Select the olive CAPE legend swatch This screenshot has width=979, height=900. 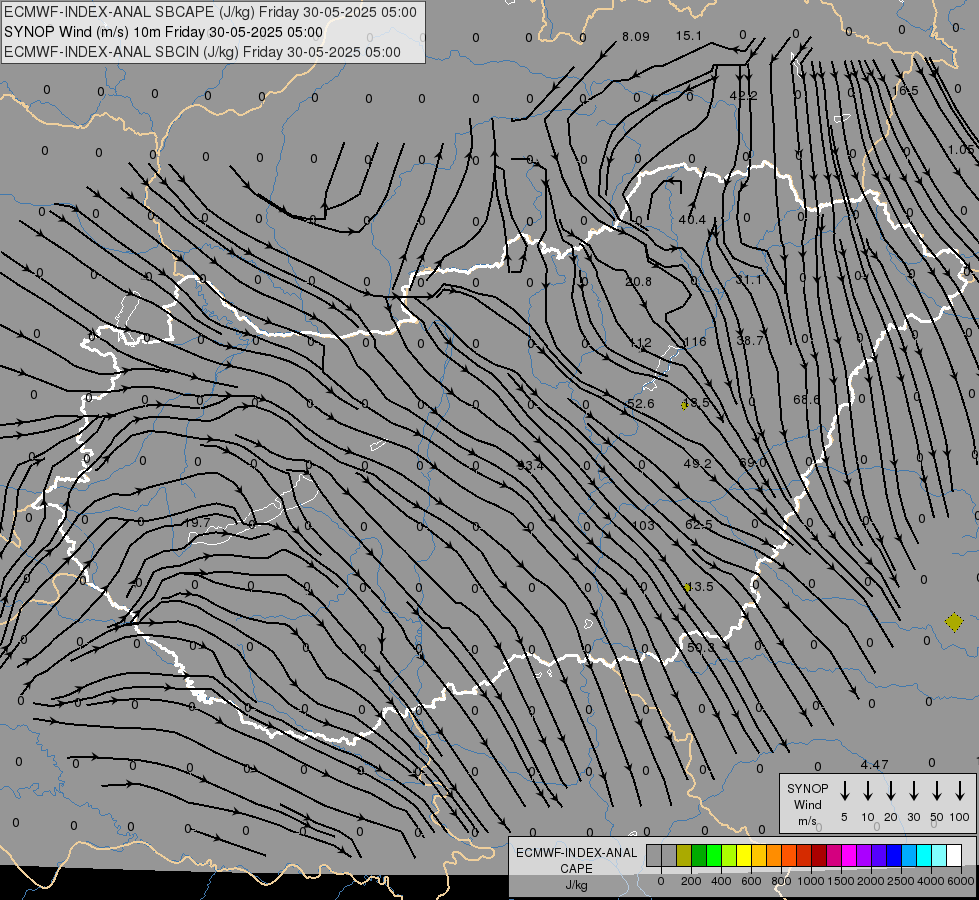pos(684,855)
